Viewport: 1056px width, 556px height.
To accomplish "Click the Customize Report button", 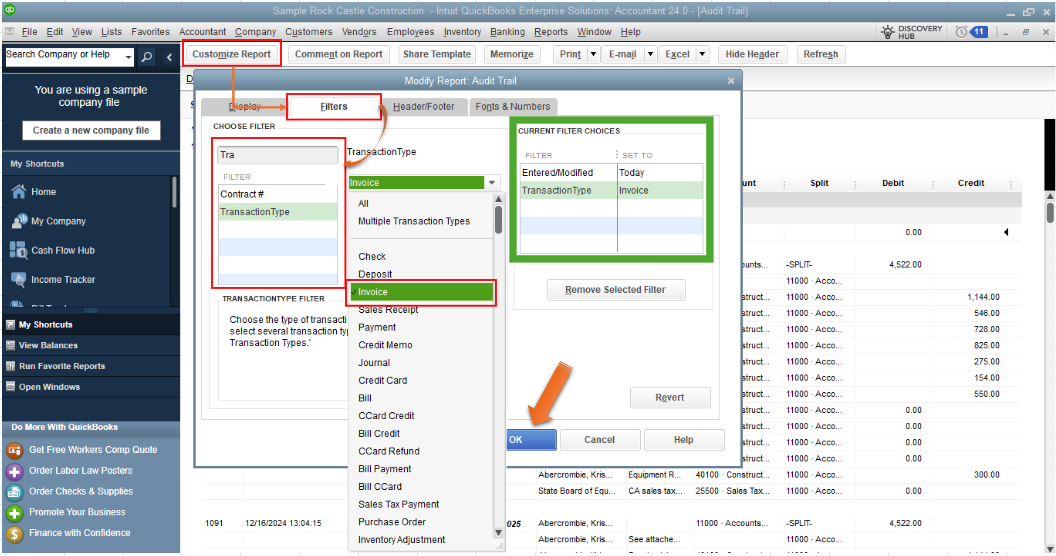I will point(232,55).
